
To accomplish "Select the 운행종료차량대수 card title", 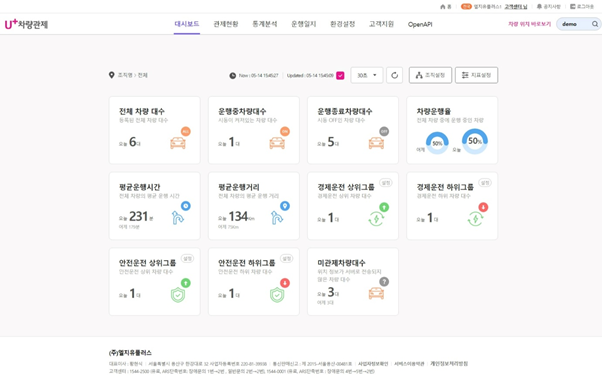I will (x=344, y=111).
